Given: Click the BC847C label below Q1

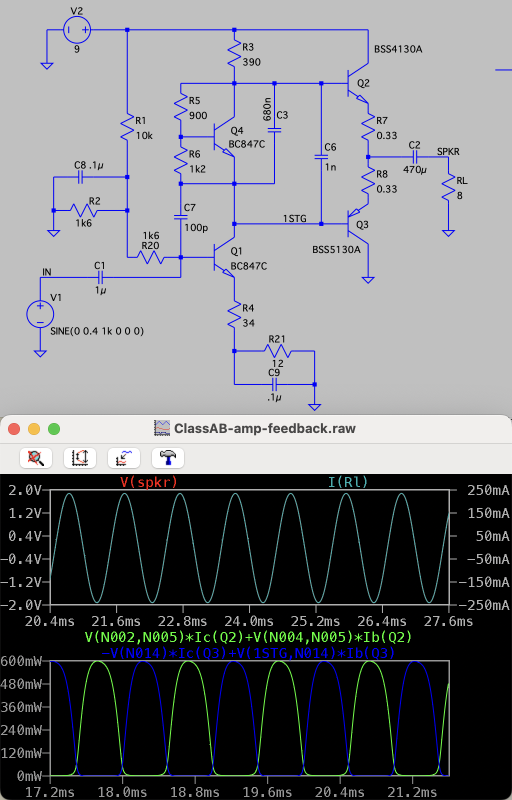Looking at the screenshot, I should [x=248, y=265].
